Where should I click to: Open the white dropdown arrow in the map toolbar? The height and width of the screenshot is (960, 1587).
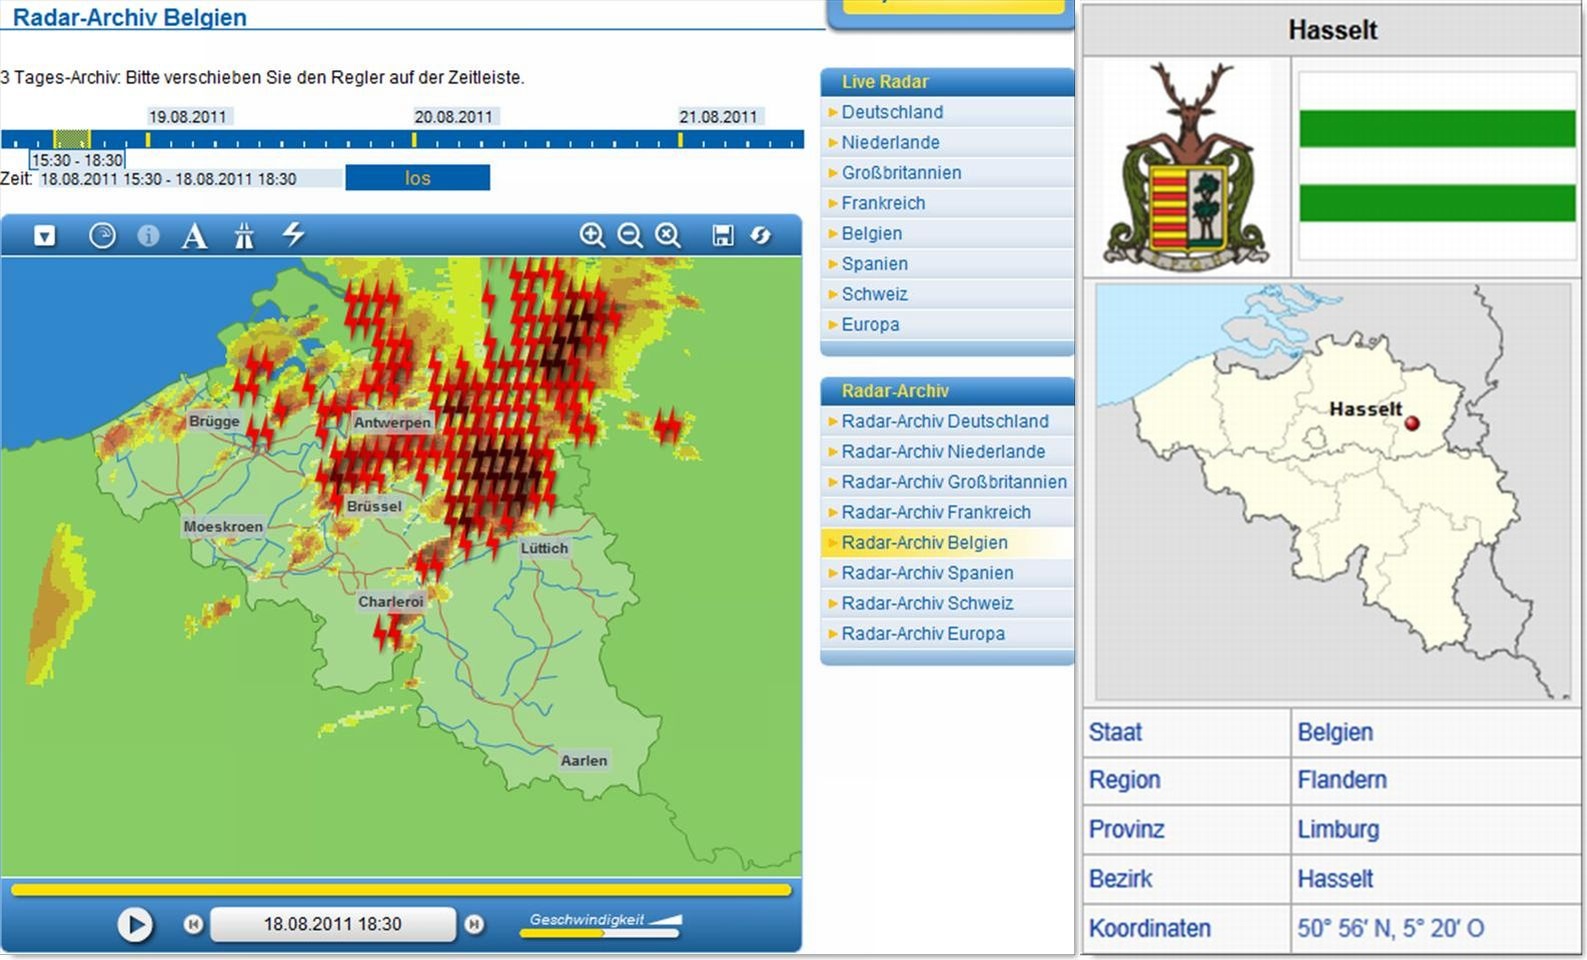point(45,236)
